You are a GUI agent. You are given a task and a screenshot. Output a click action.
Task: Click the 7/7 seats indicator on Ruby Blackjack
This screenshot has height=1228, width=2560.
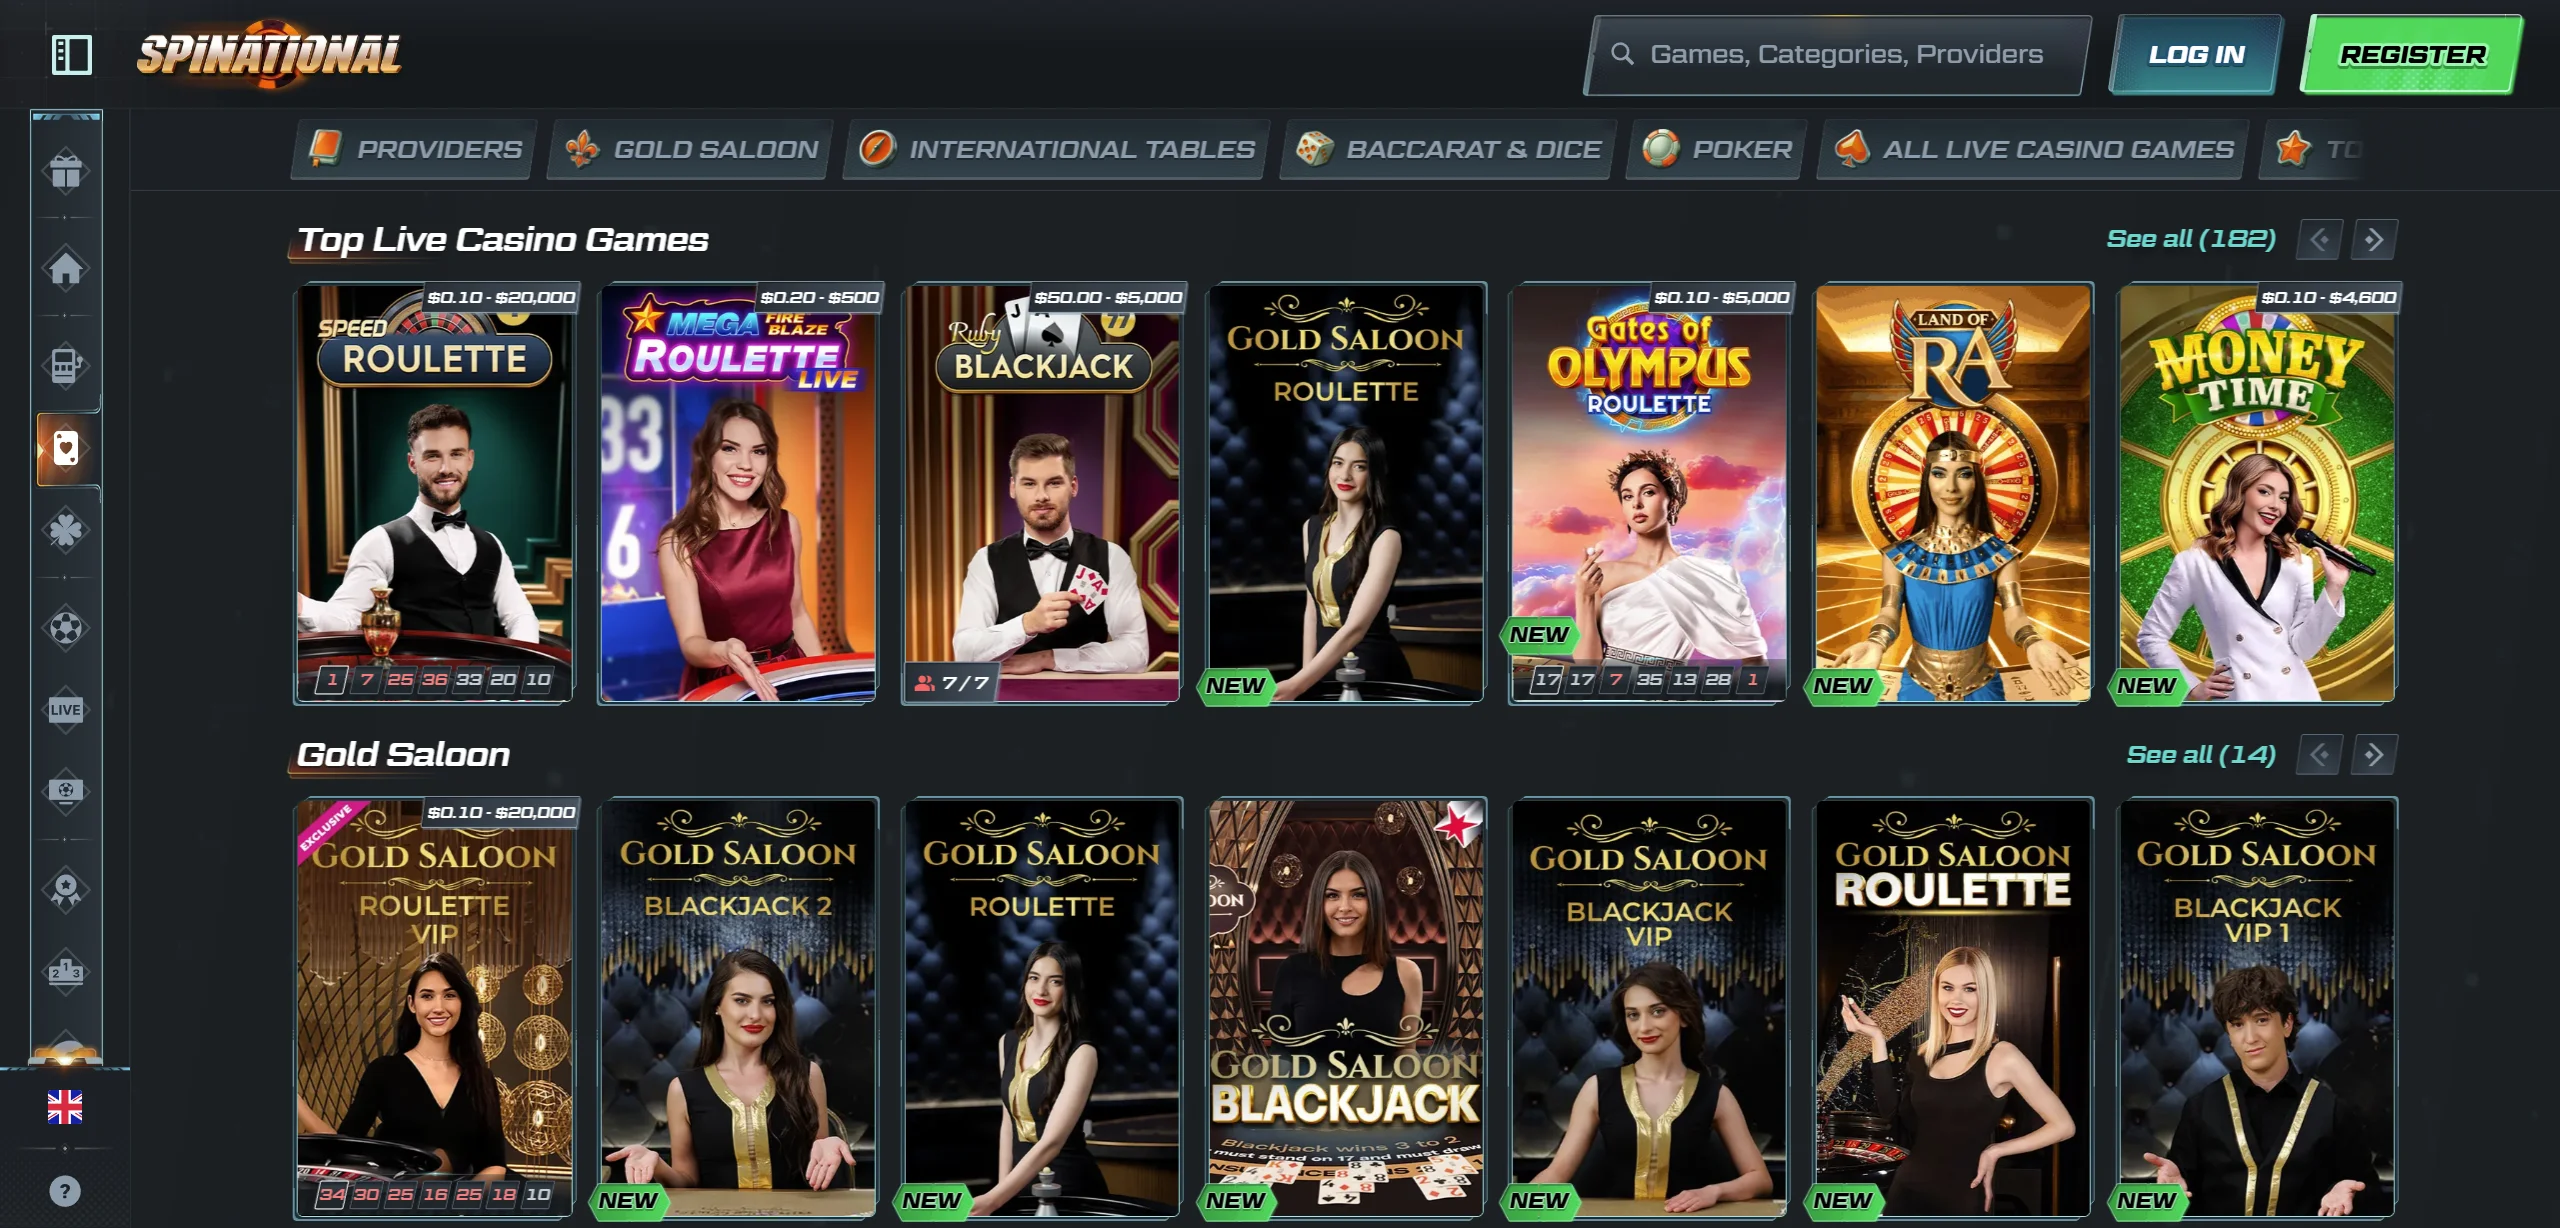[x=952, y=683]
